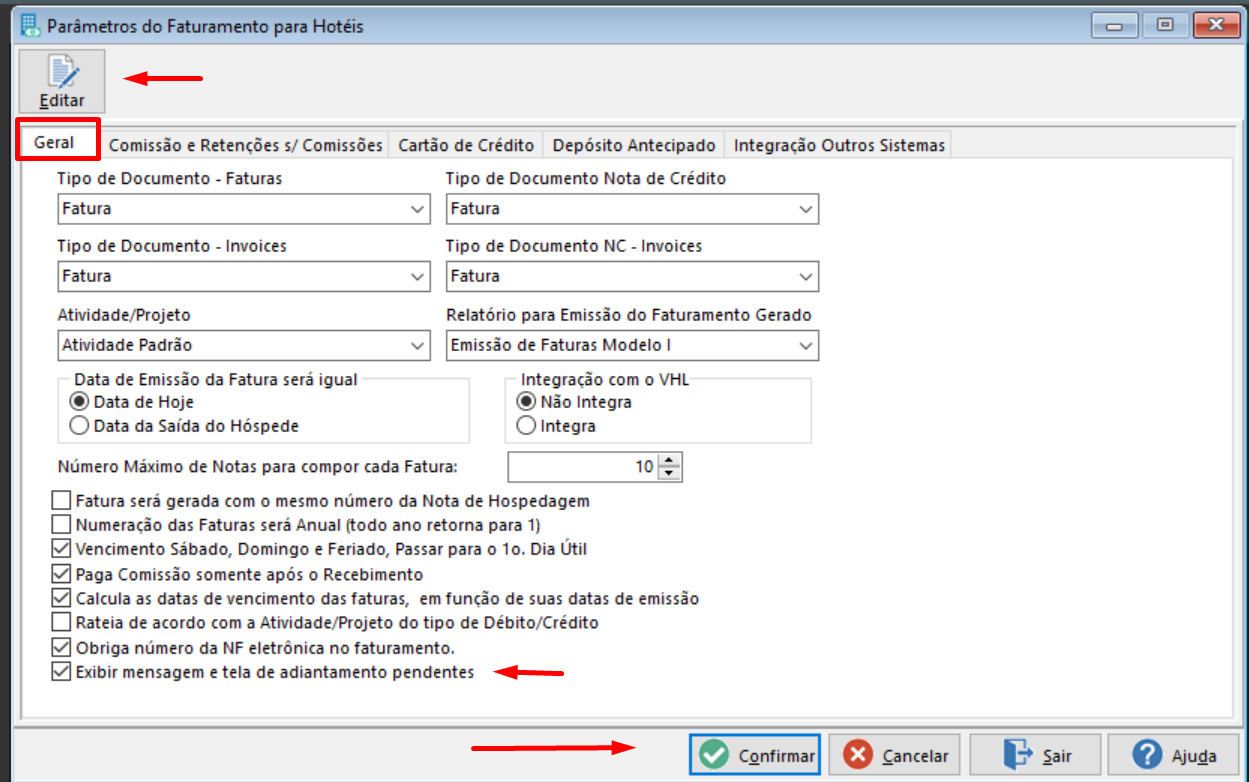Close the Parâmetros do Faturamento window

coord(1216,24)
